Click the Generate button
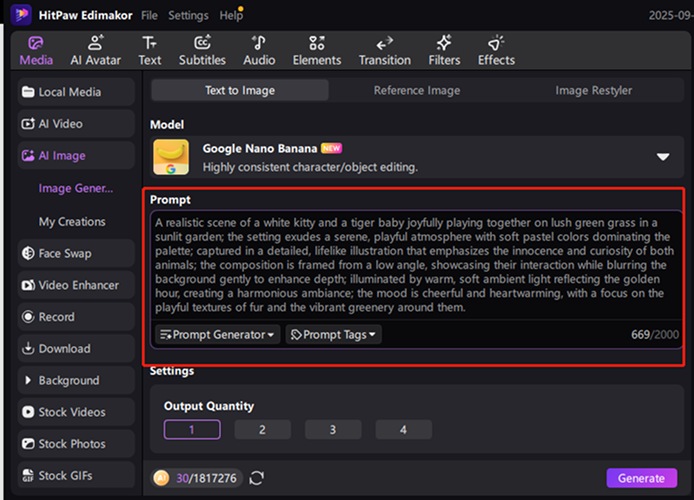 [x=641, y=478]
